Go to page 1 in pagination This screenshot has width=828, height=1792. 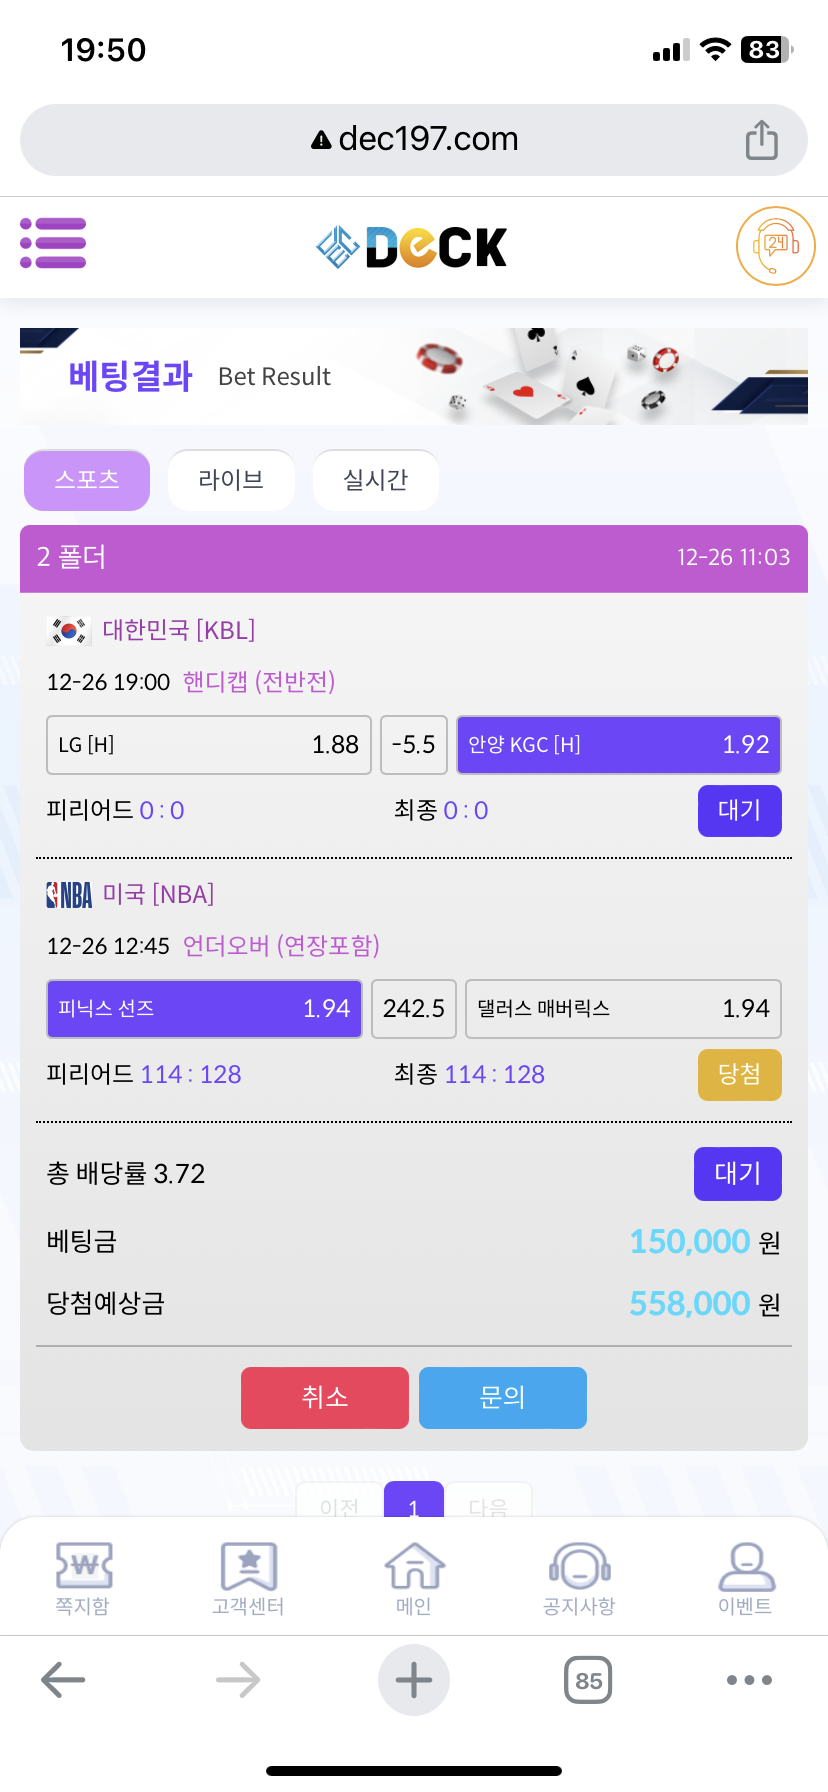(414, 1501)
